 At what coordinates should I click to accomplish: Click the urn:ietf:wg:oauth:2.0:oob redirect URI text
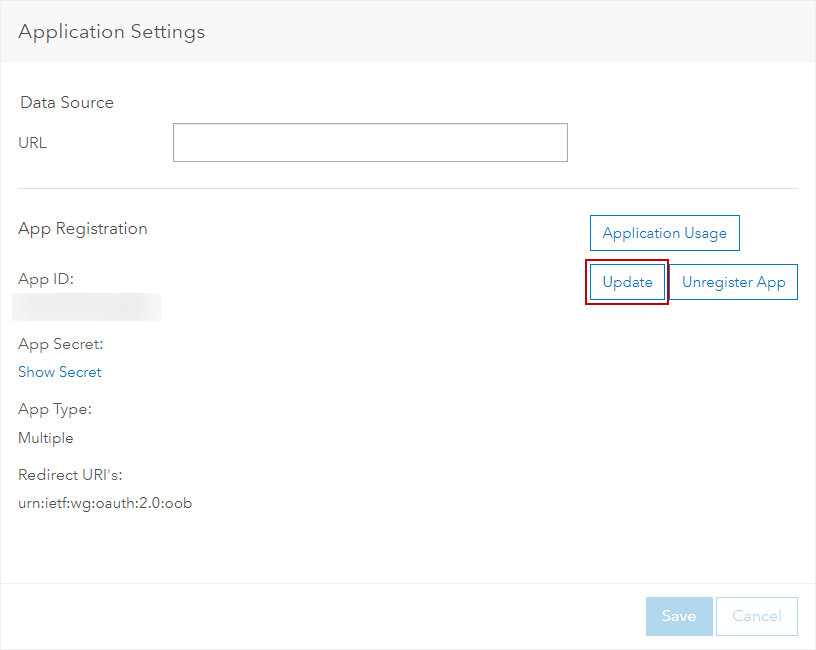click(x=105, y=503)
